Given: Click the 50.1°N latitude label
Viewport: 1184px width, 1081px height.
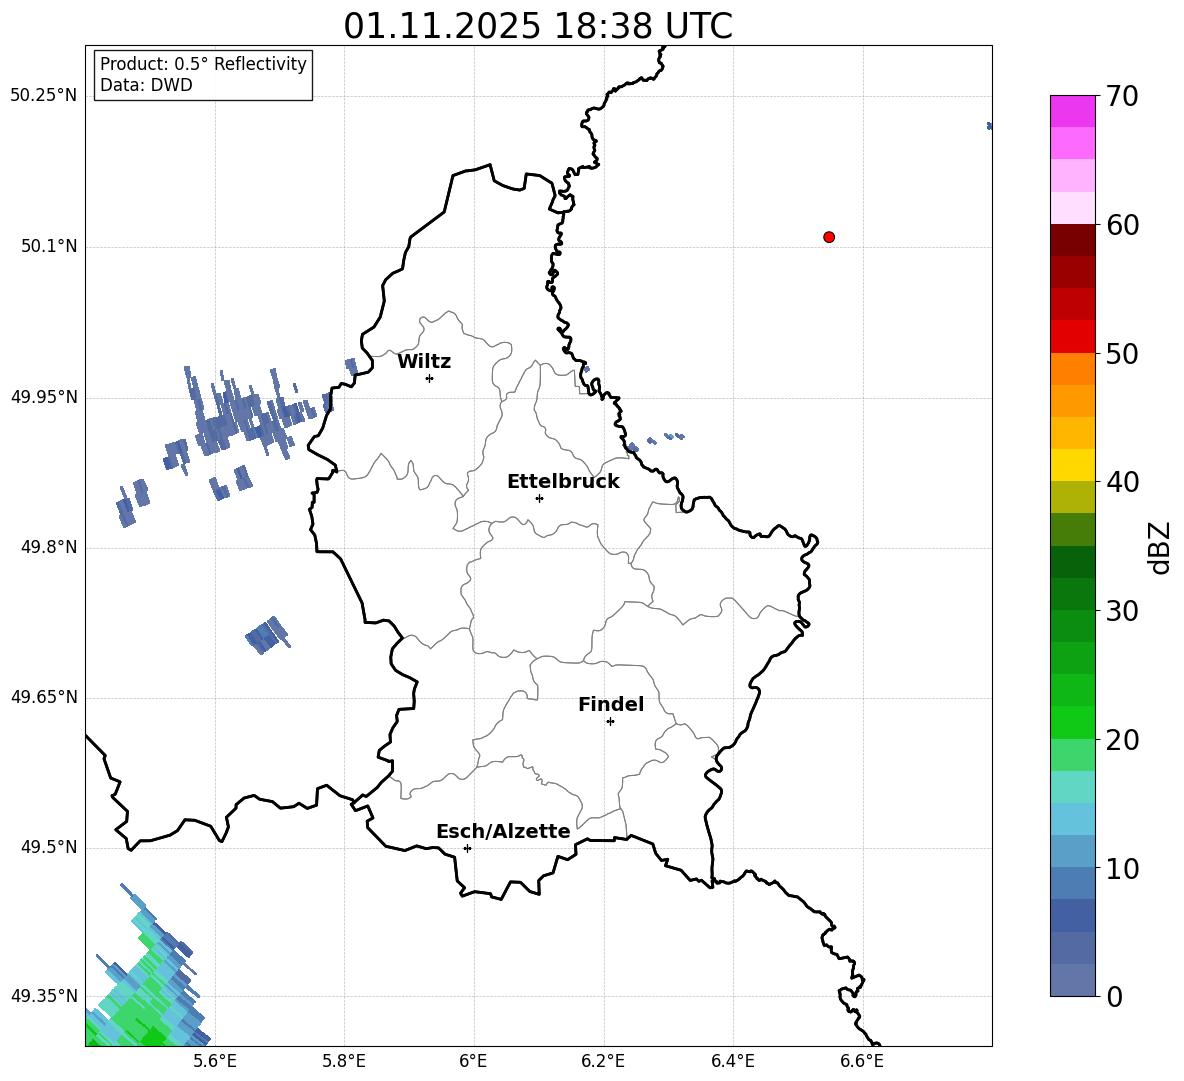Looking at the screenshot, I should tap(49, 247).
